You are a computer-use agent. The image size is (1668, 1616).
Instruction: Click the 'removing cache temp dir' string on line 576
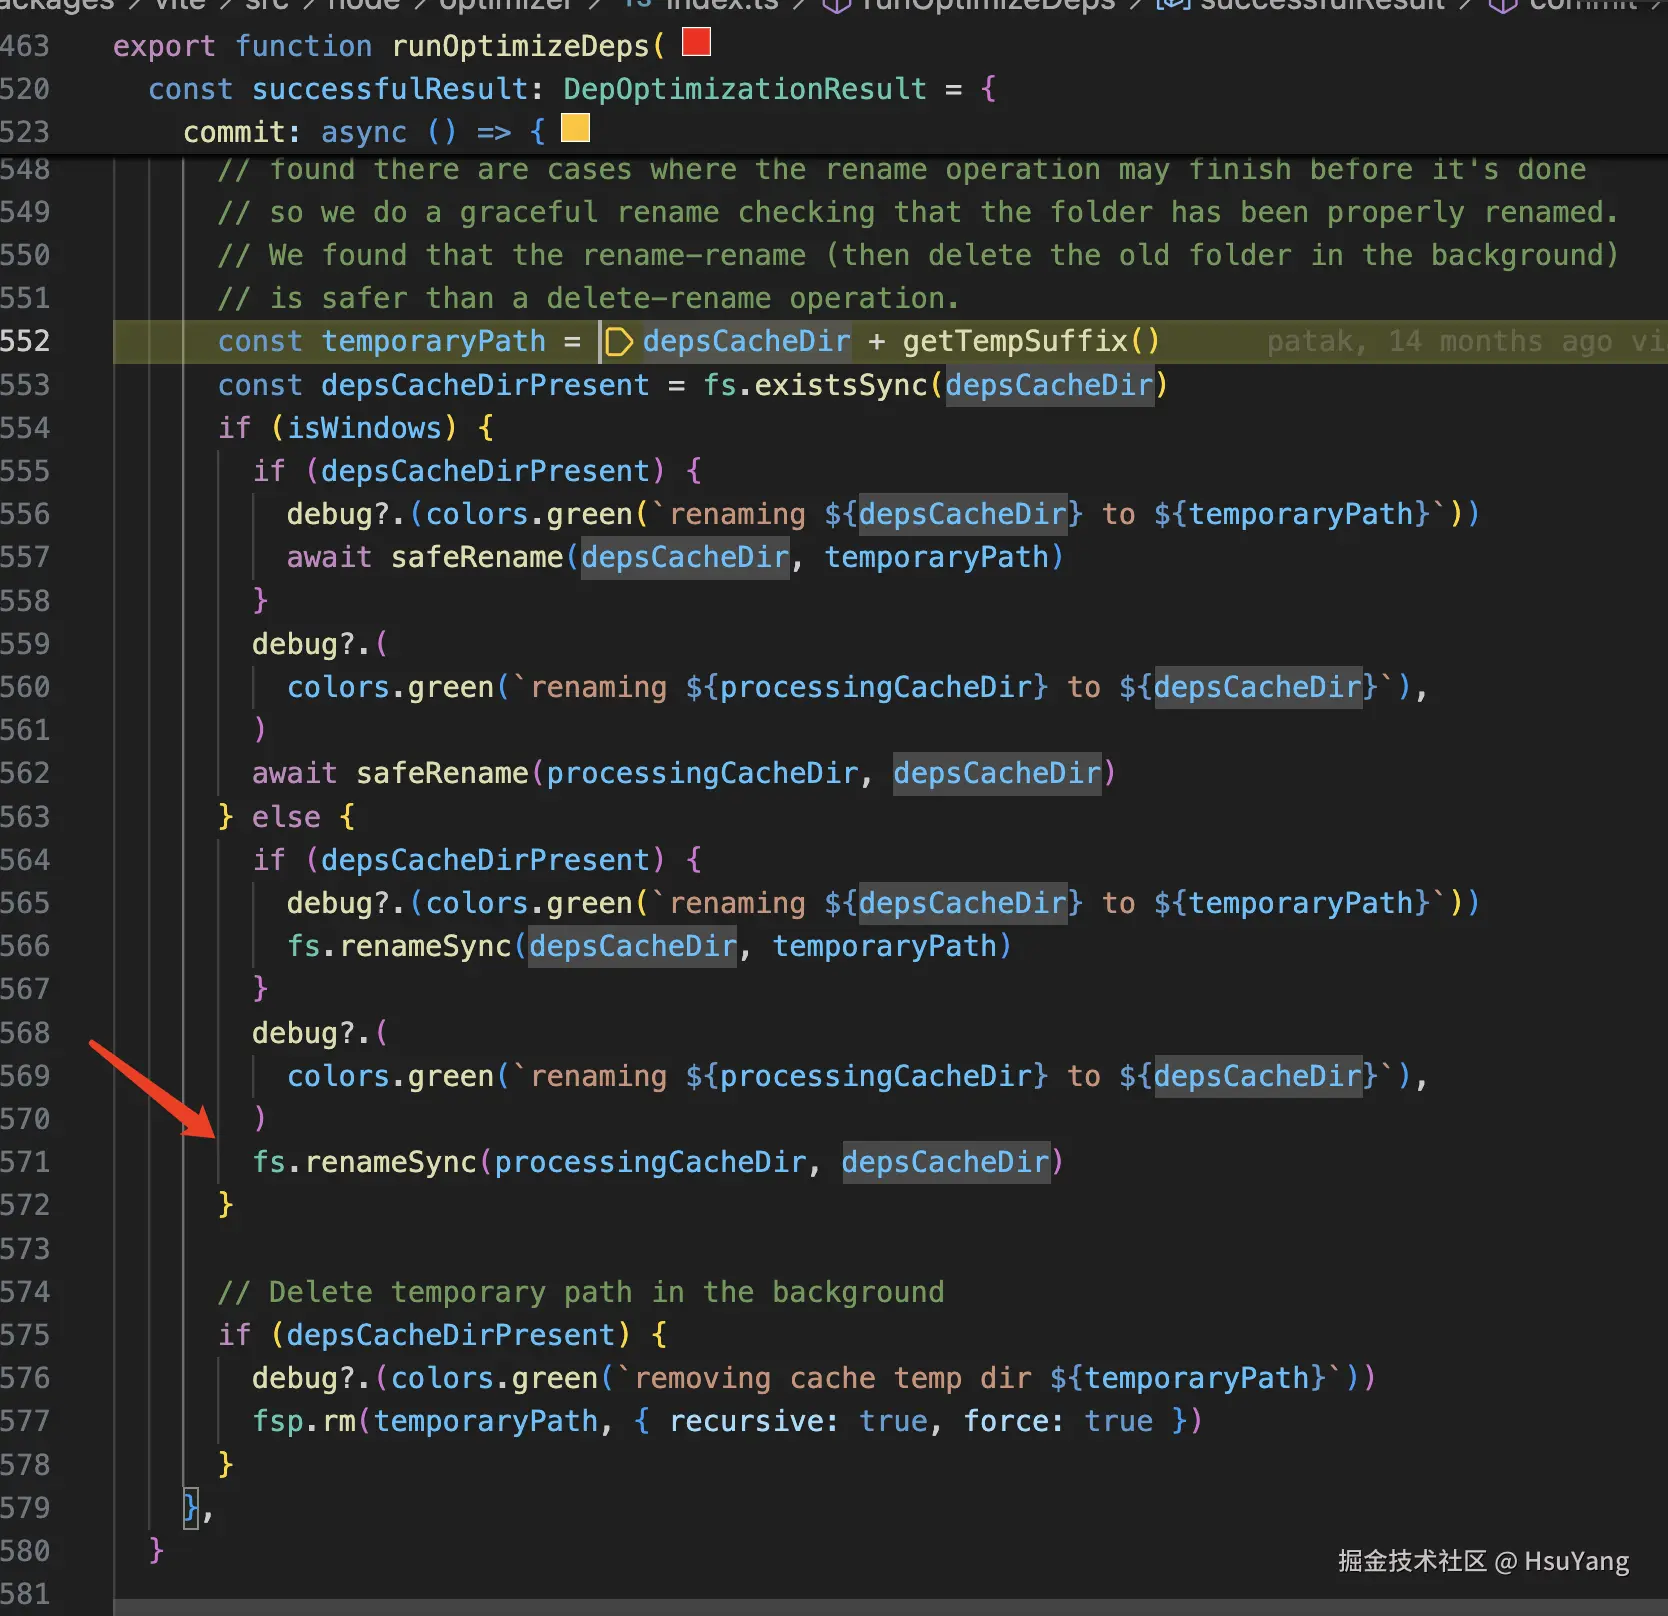click(x=832, y=1378)
